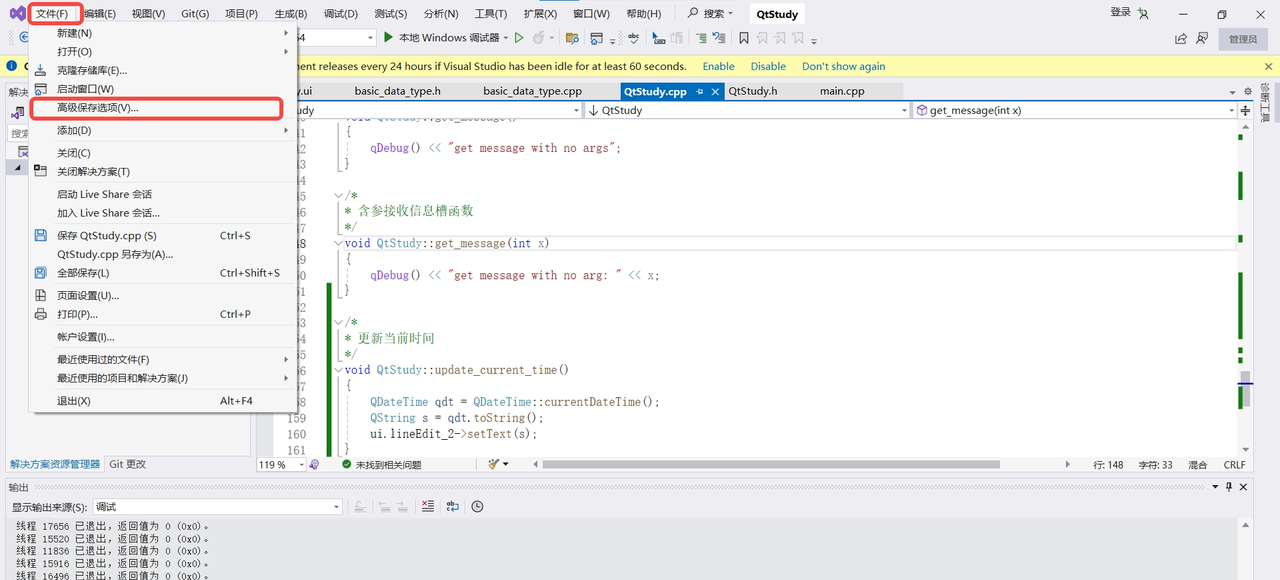
Task: Toggle pin on the QtStudy.cpp tab
Action: tap(700, 91)
